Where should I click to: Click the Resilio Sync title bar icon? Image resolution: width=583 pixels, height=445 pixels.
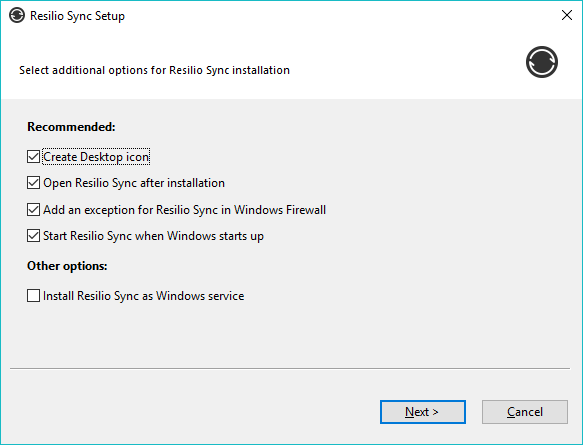(17, 16)
